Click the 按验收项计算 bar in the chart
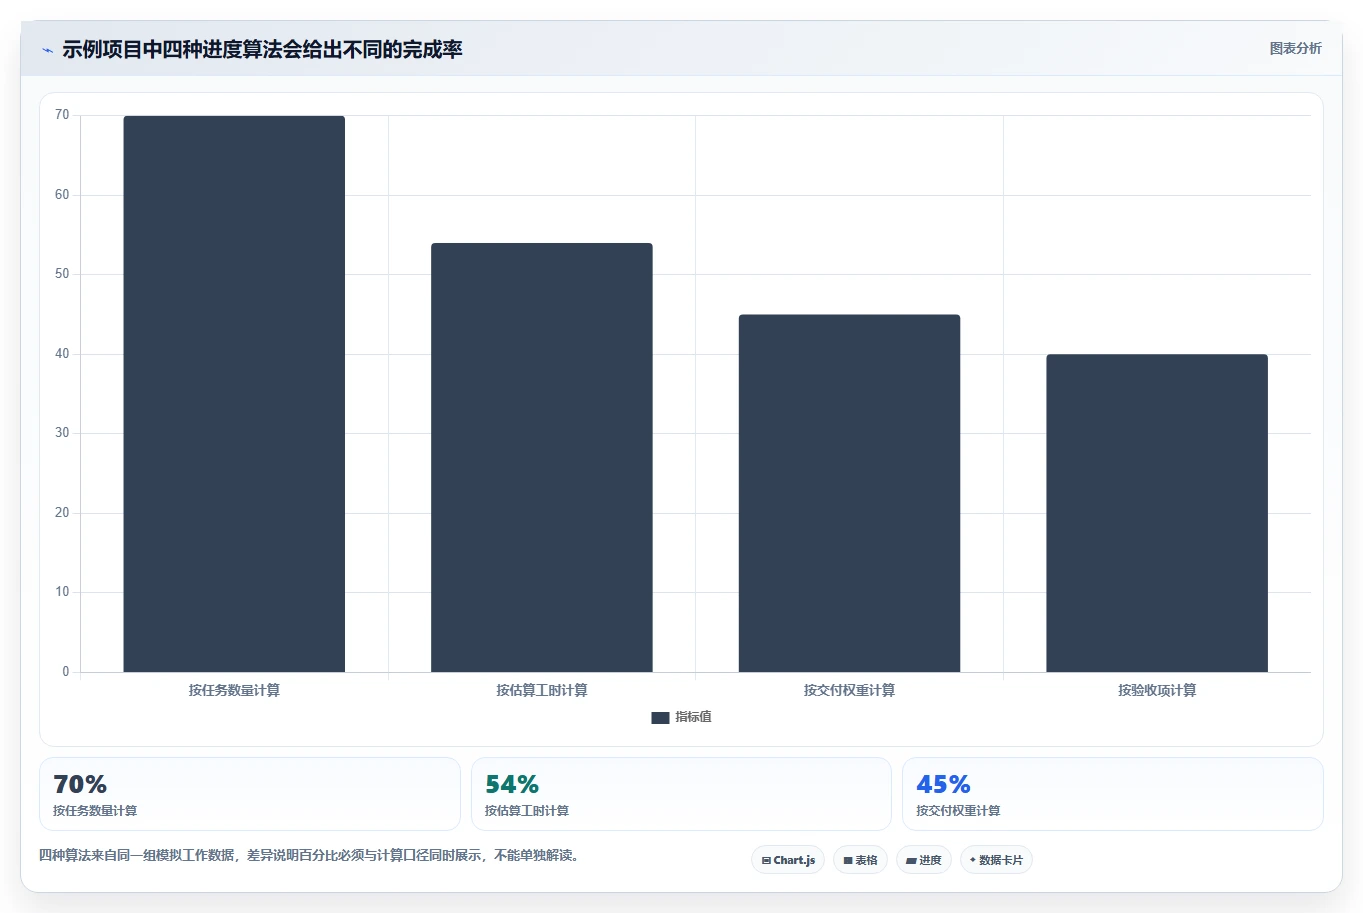Viewport: 1363px width, 913px height. pyautogui.click(x=1157, y=513)
